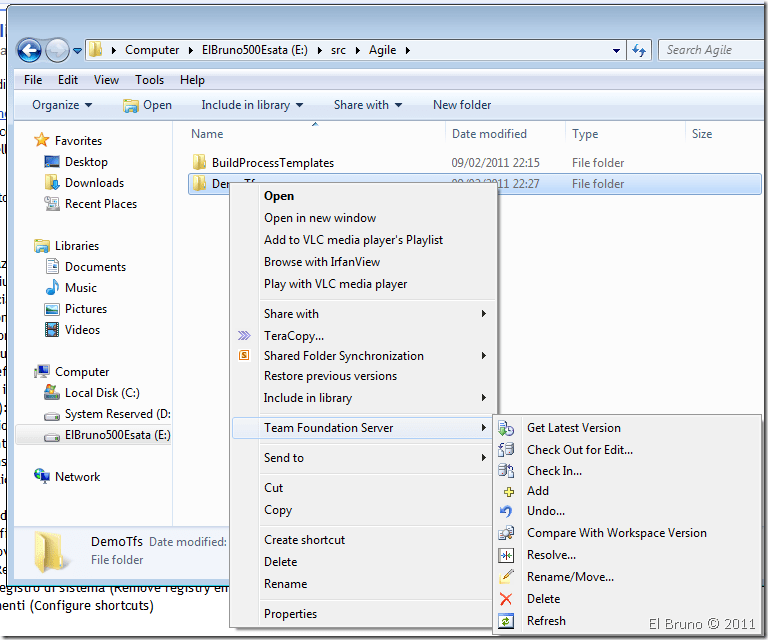Click the red X Delete icon
The image size is (768, 640).
tap(506, 599)
